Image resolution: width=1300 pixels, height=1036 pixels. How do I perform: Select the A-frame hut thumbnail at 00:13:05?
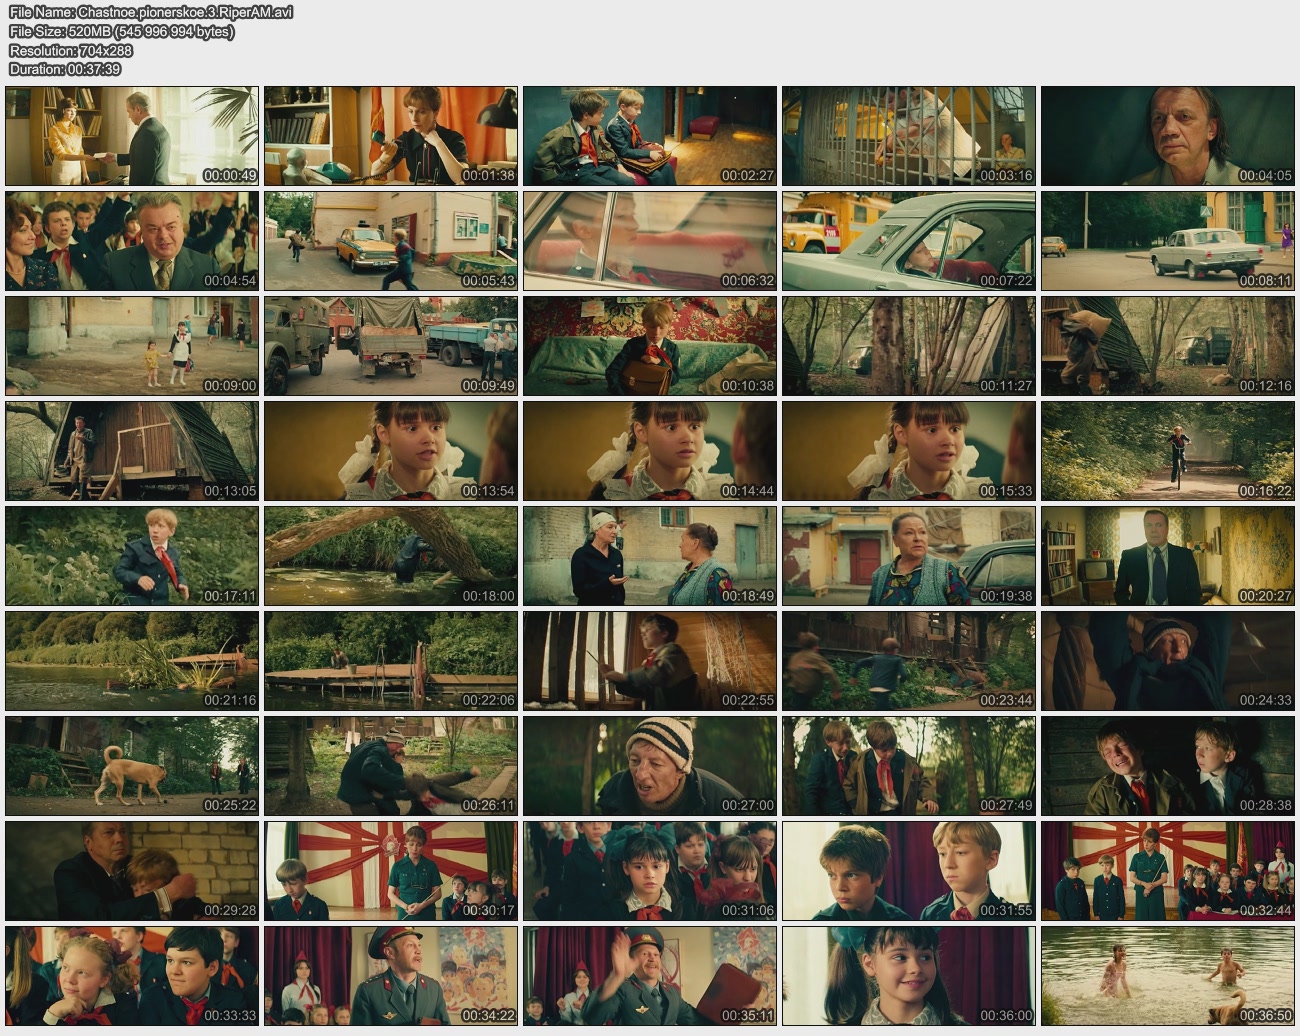(132, 451)
